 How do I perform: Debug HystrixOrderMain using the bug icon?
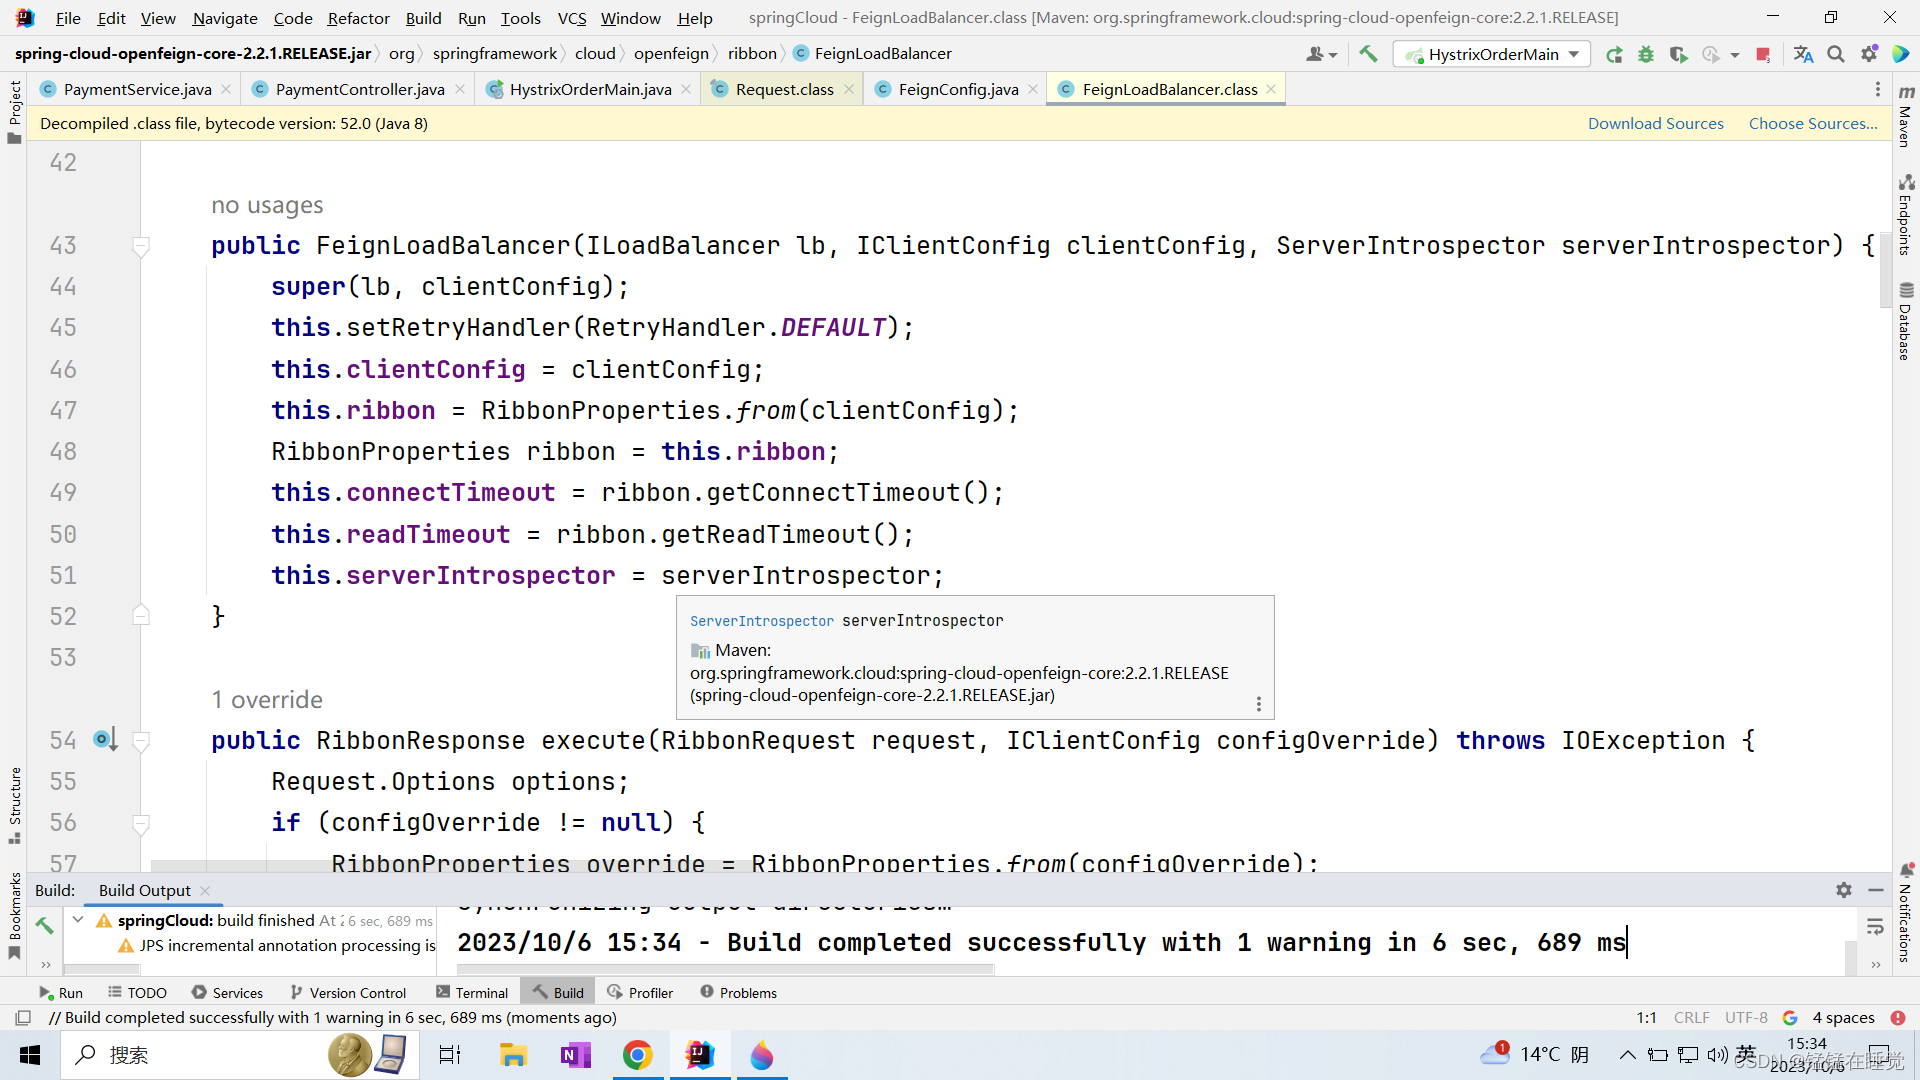point(1646,54)
